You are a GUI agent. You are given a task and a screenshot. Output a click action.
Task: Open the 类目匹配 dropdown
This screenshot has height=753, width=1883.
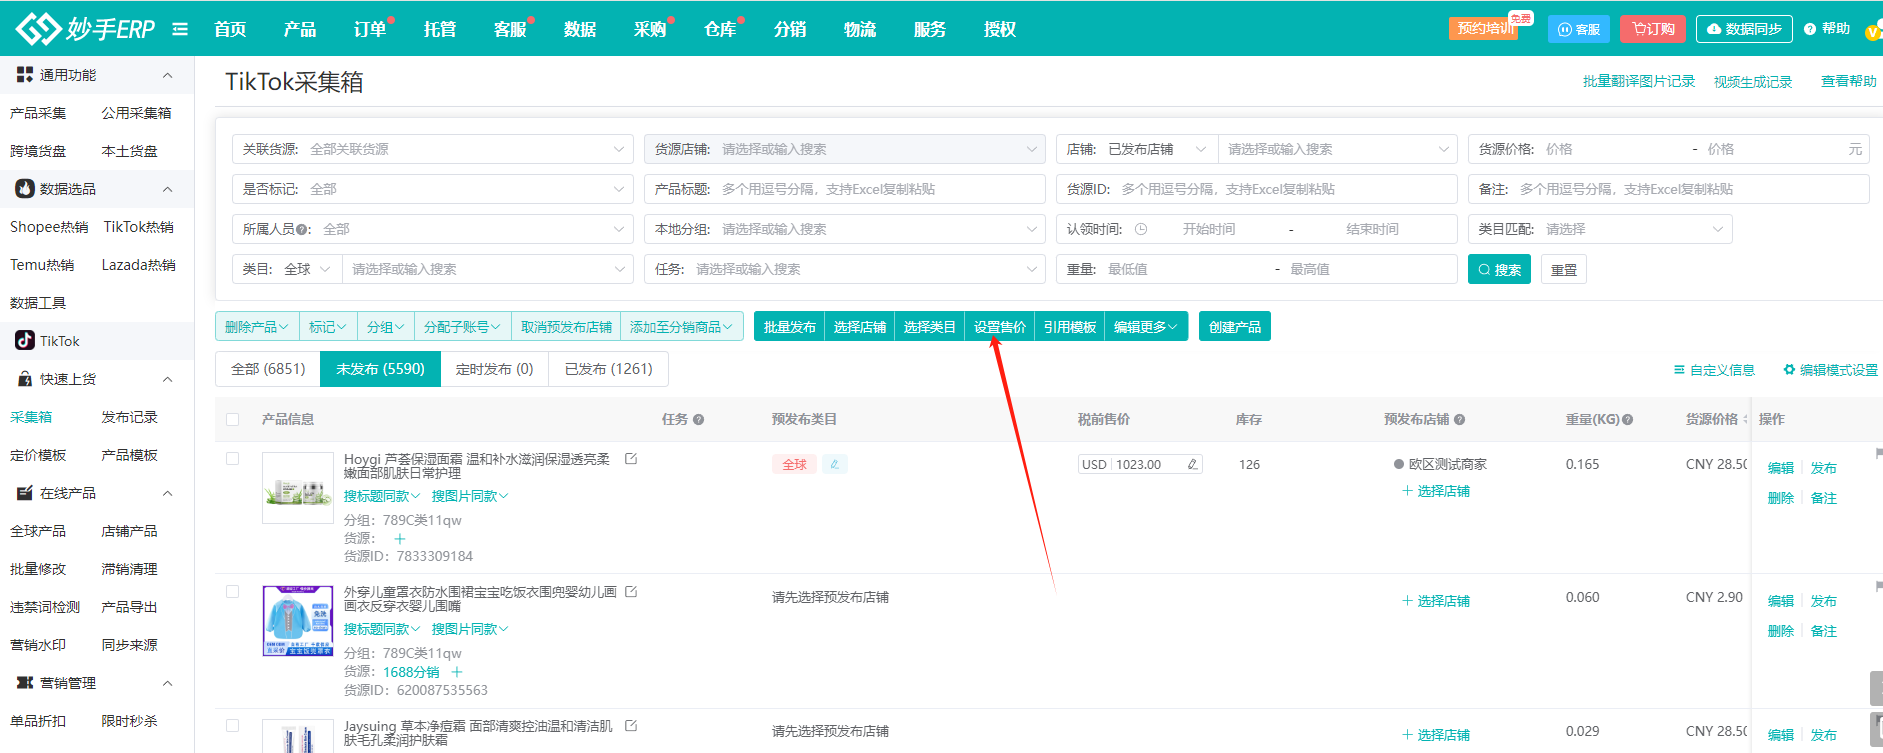tap(1600, 229)
